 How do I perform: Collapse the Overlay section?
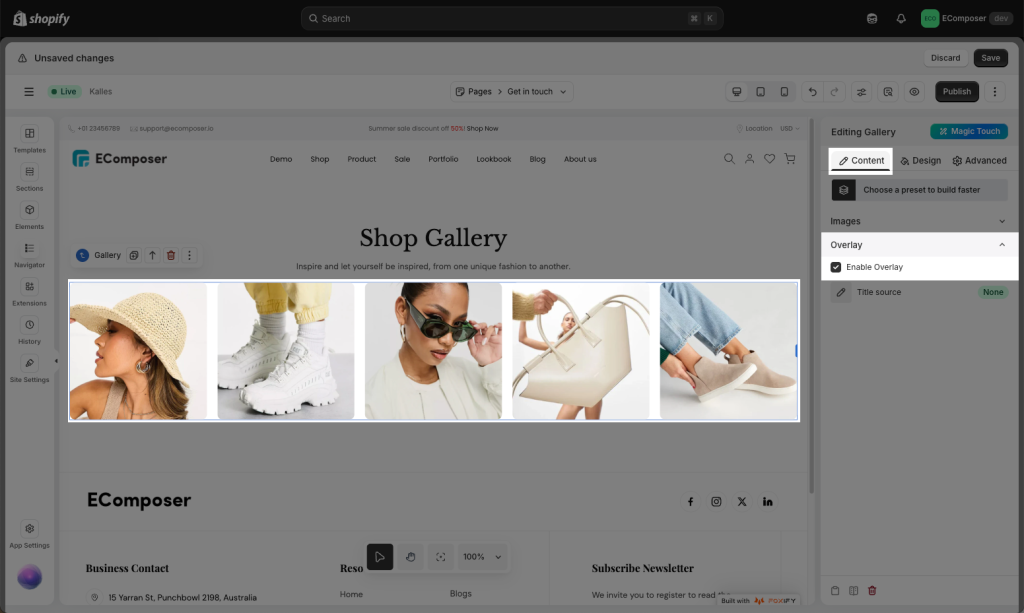(x=1002, y=245)
